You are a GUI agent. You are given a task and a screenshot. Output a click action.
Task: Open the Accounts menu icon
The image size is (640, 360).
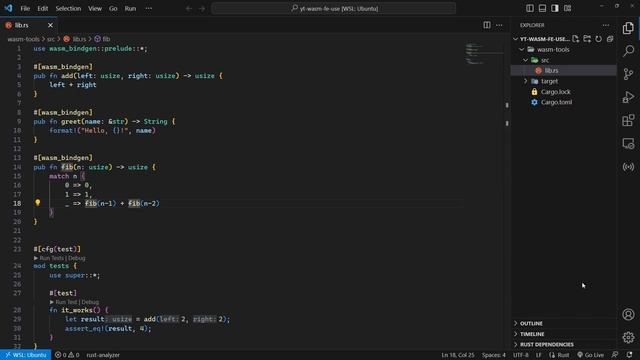628,314
